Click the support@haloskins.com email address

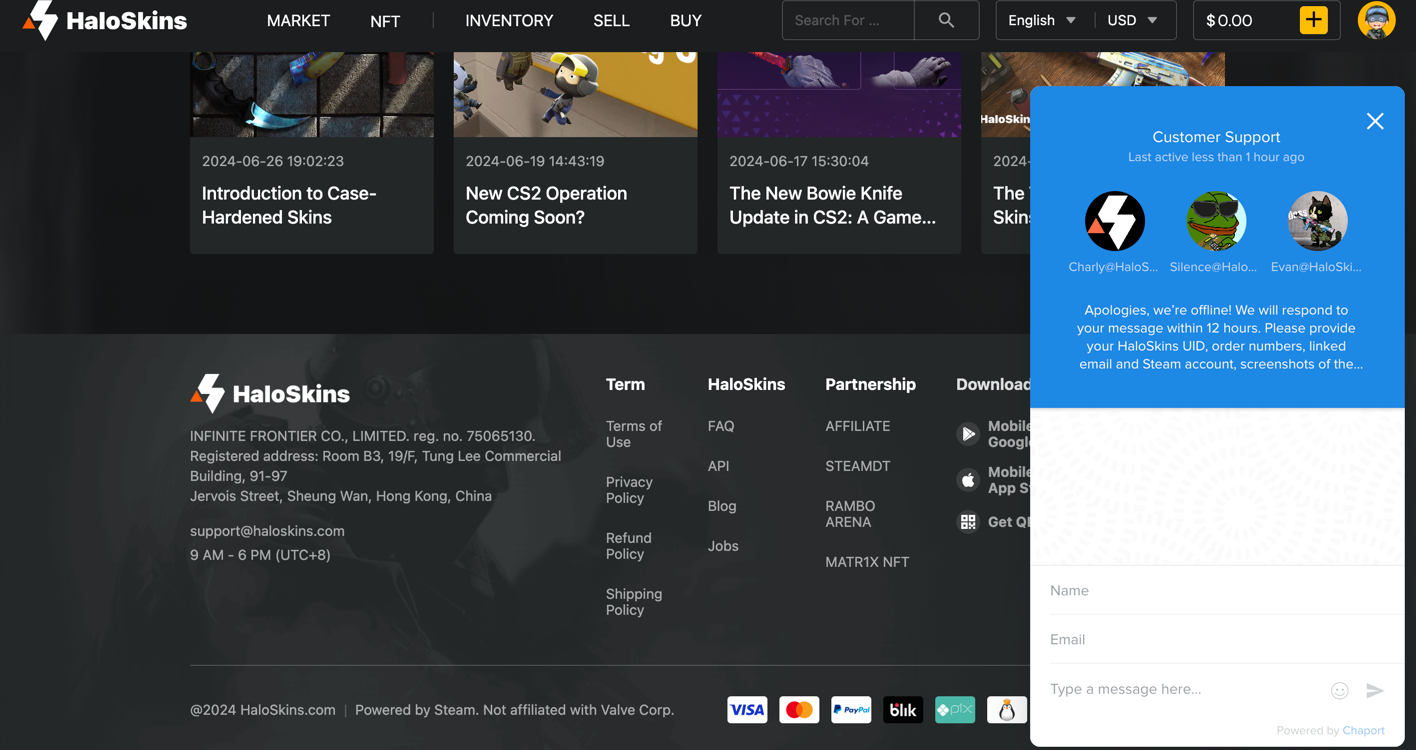267,531
